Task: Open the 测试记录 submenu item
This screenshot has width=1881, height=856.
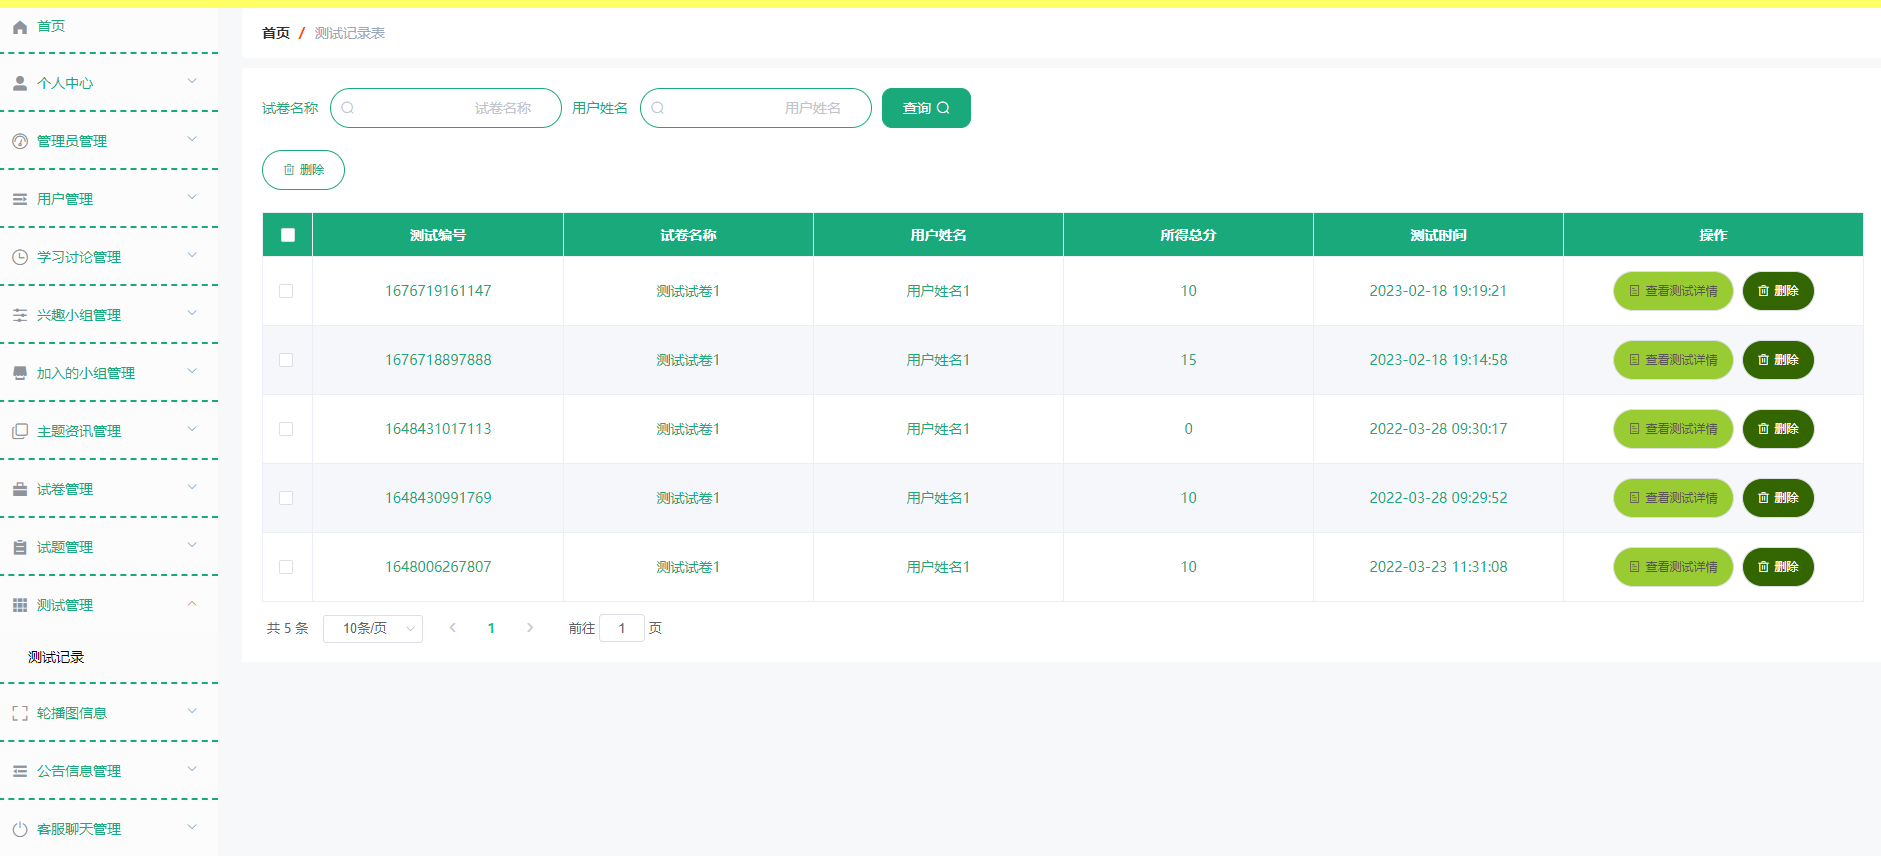Action: (56, 657)
